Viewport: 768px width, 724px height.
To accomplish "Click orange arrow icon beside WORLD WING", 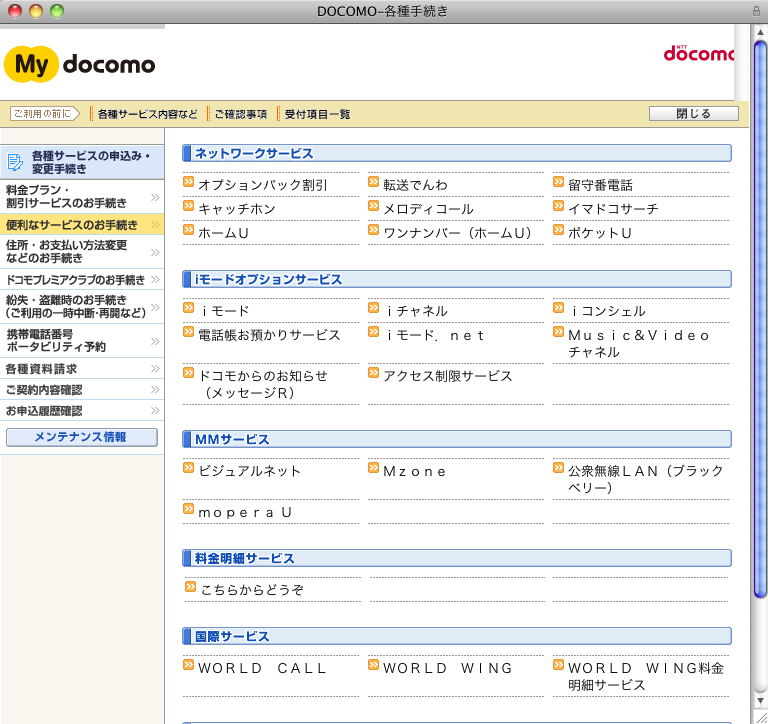I will [x=374, y=665].
